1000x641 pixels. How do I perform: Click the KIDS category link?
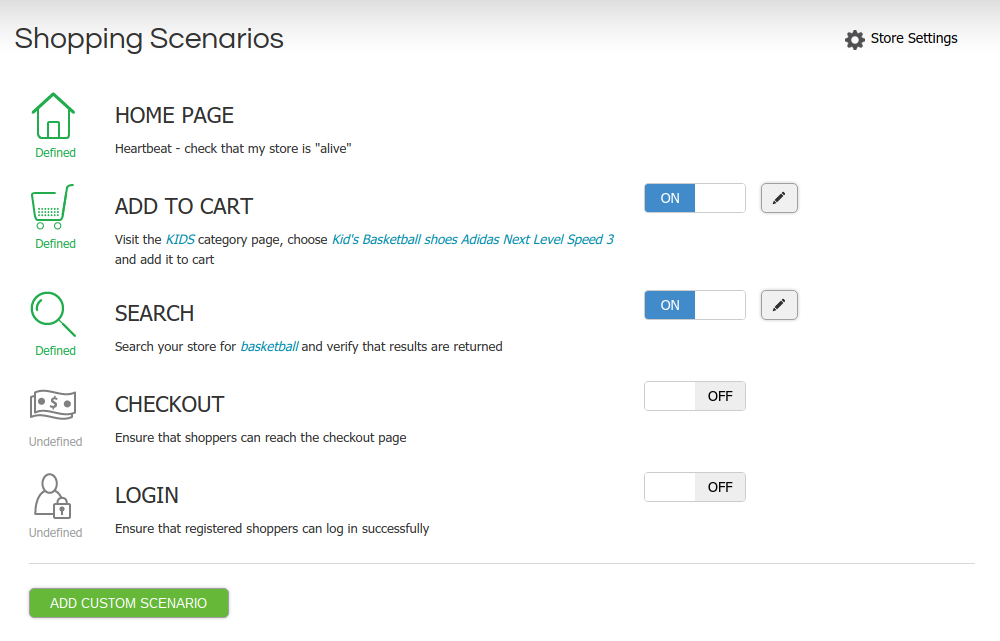[181, 240]
